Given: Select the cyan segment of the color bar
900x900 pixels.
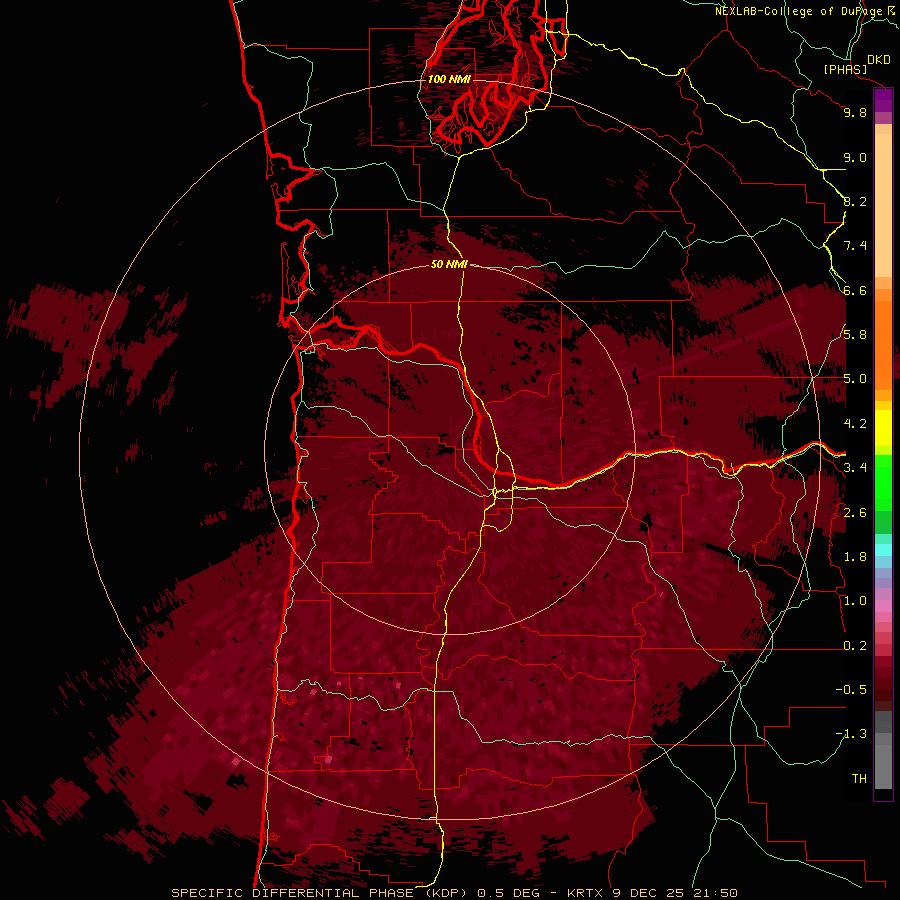Looking at the screenshot, I should [883, 549].
